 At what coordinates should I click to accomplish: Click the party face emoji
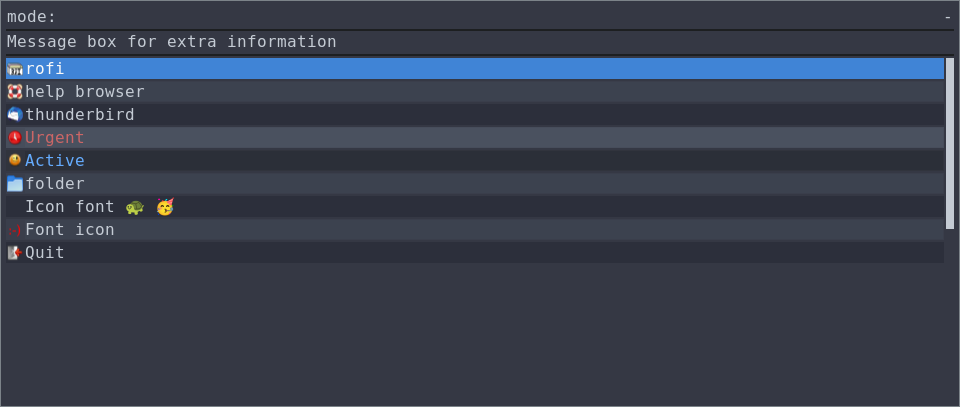pyautogui.click(x=165, y=207)
